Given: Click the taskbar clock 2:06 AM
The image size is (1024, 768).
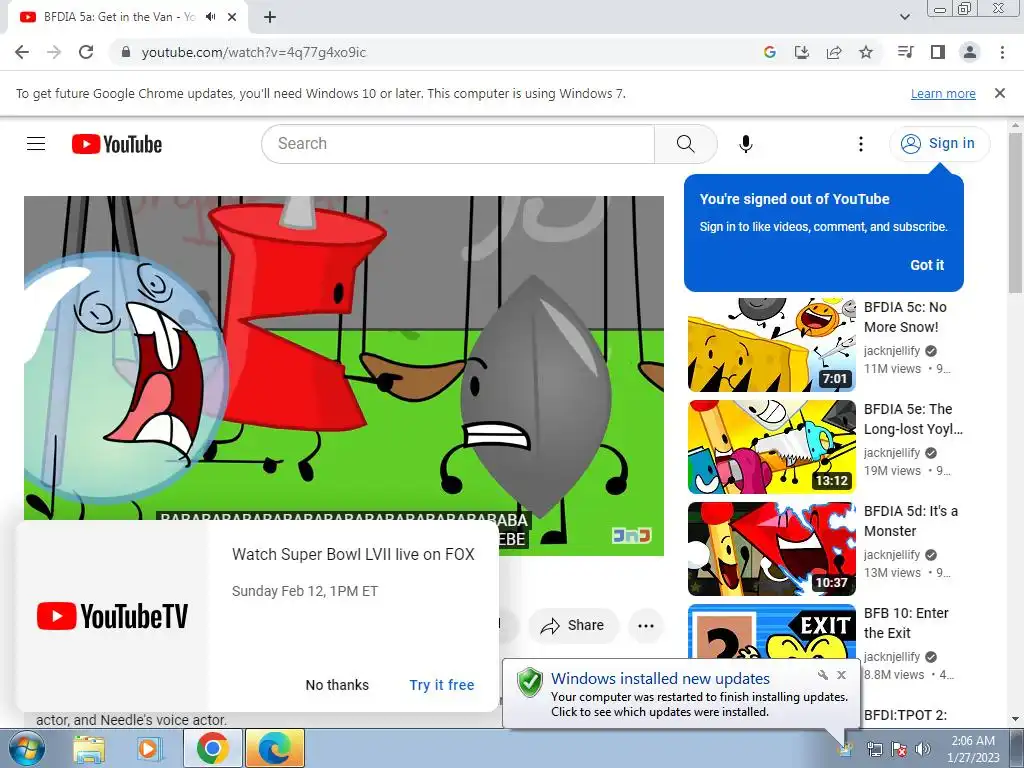Looking at the screenshot, I should tap(973, 749).
